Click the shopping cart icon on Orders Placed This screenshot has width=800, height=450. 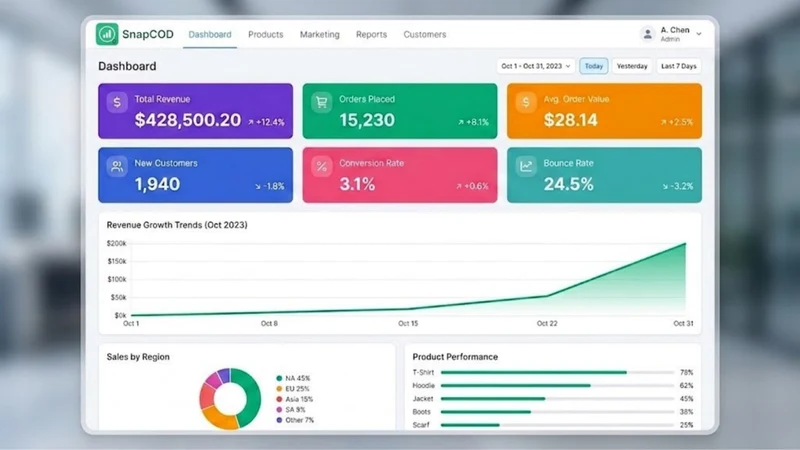click(x=321, y=102)
